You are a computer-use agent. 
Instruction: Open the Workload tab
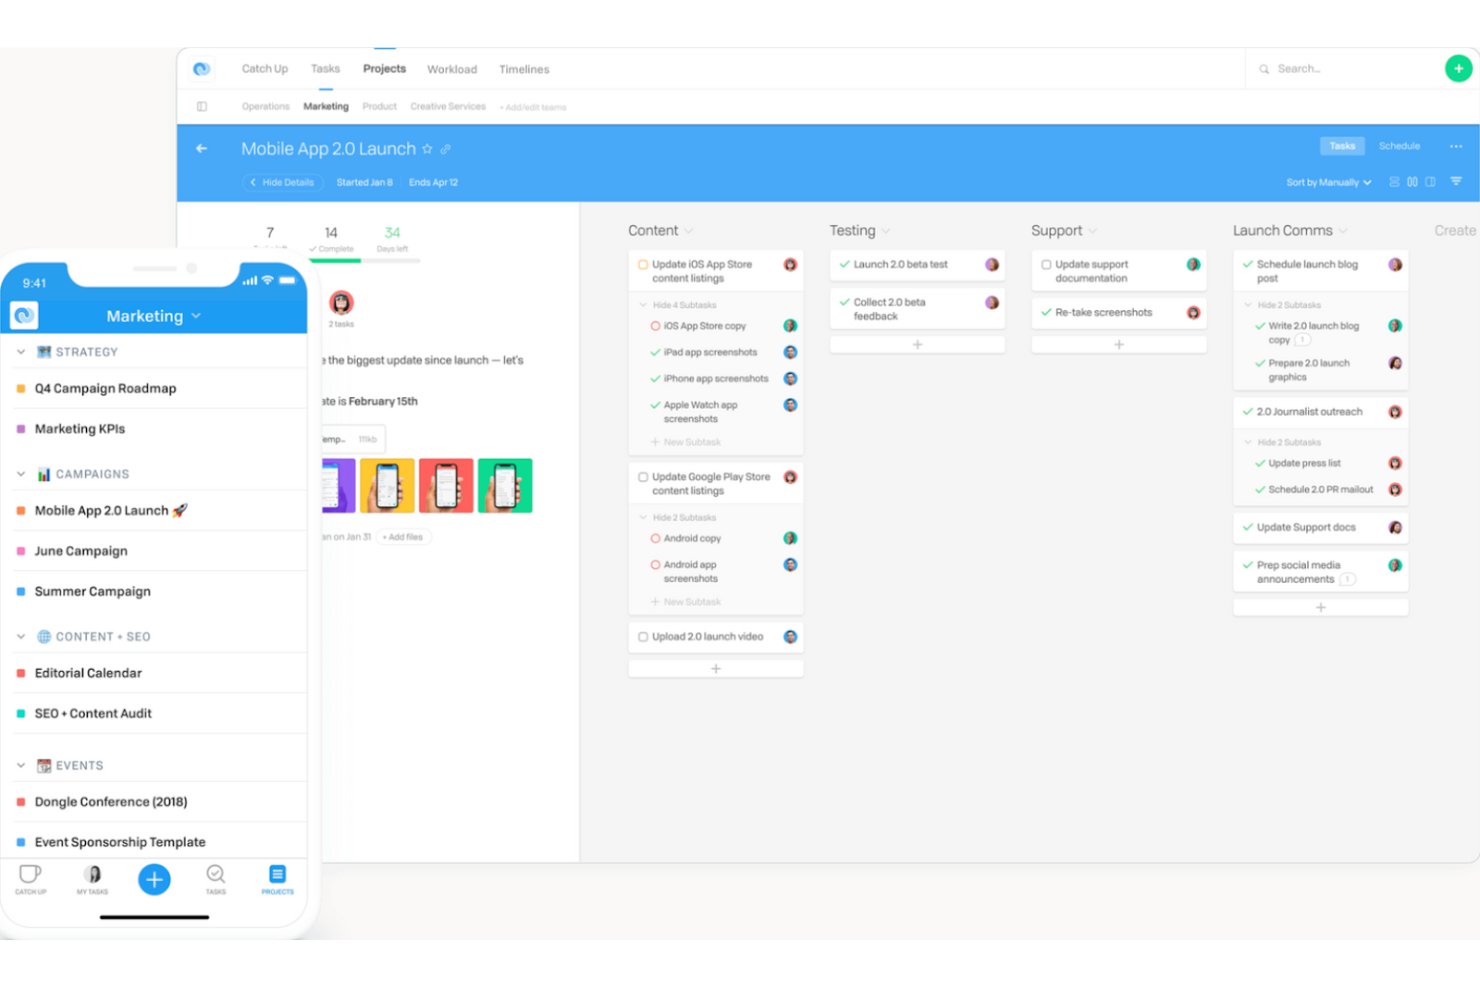(x=452, y=70)
